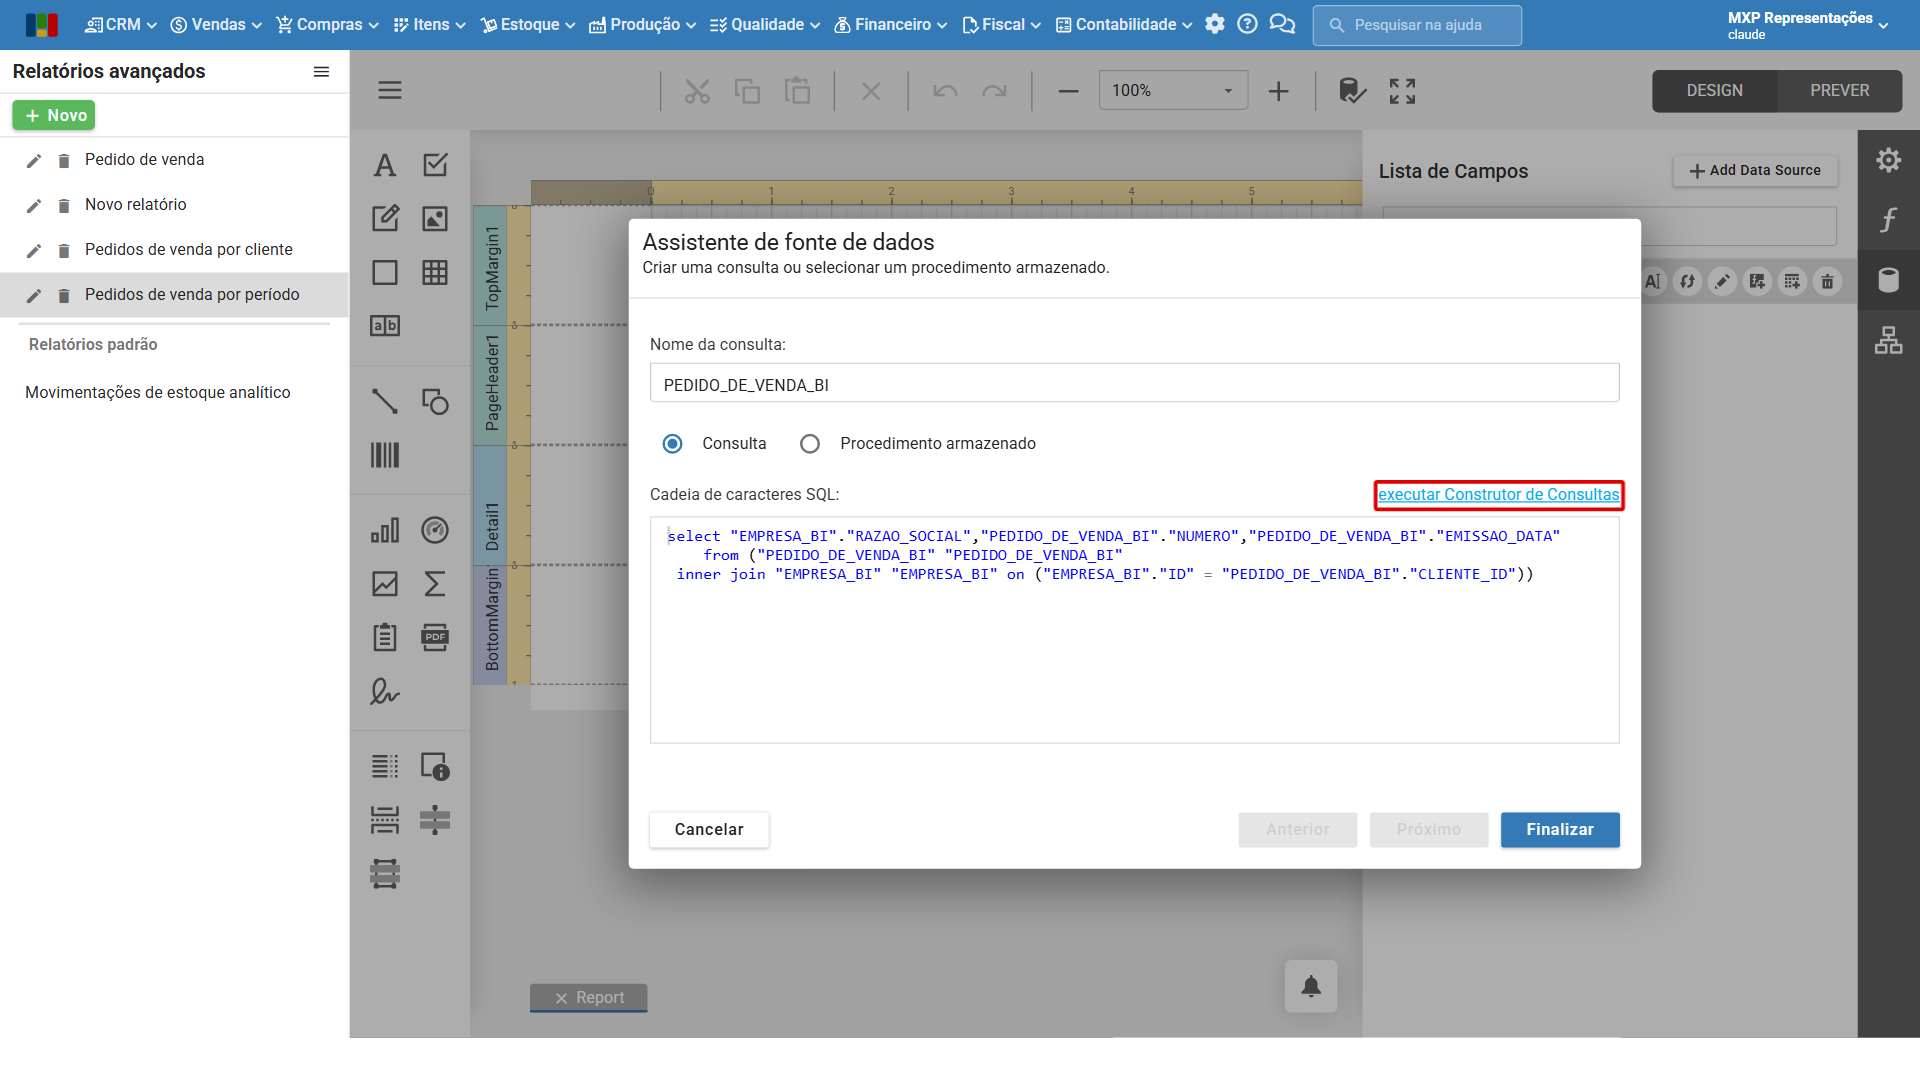
Task: Select the Table control tool
Action: (435, 273)
